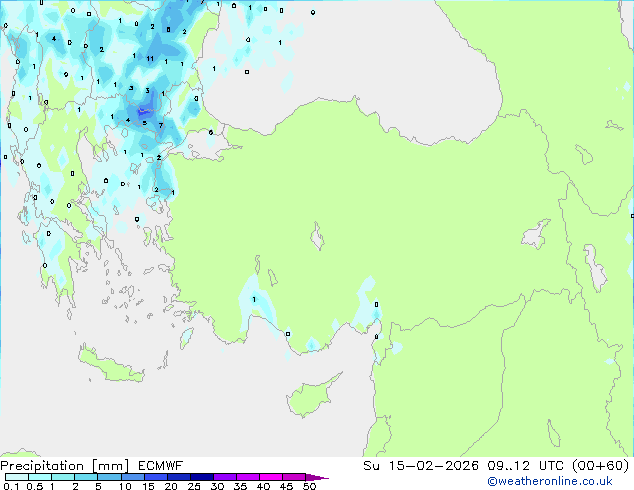The height and width of the screenshot is (490, 634).
Task: Click the legend label '40'
Action: tap(263, 486)
